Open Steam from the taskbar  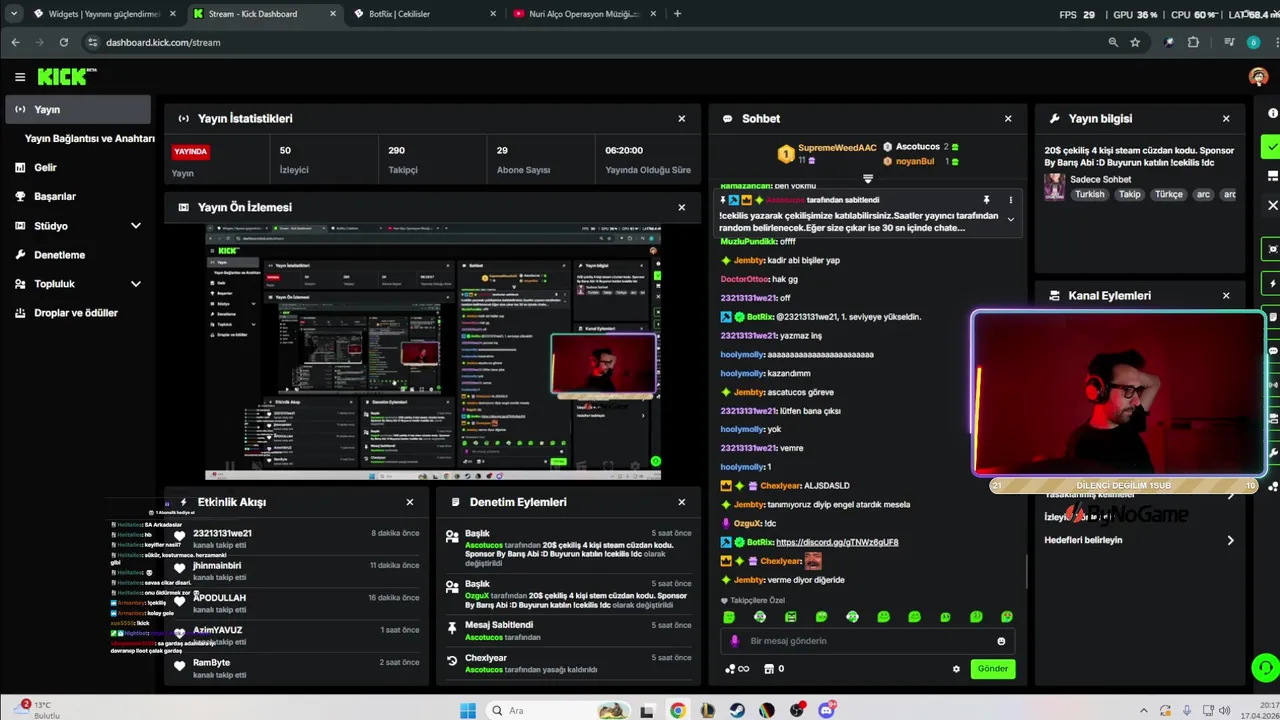pos(737,711)
